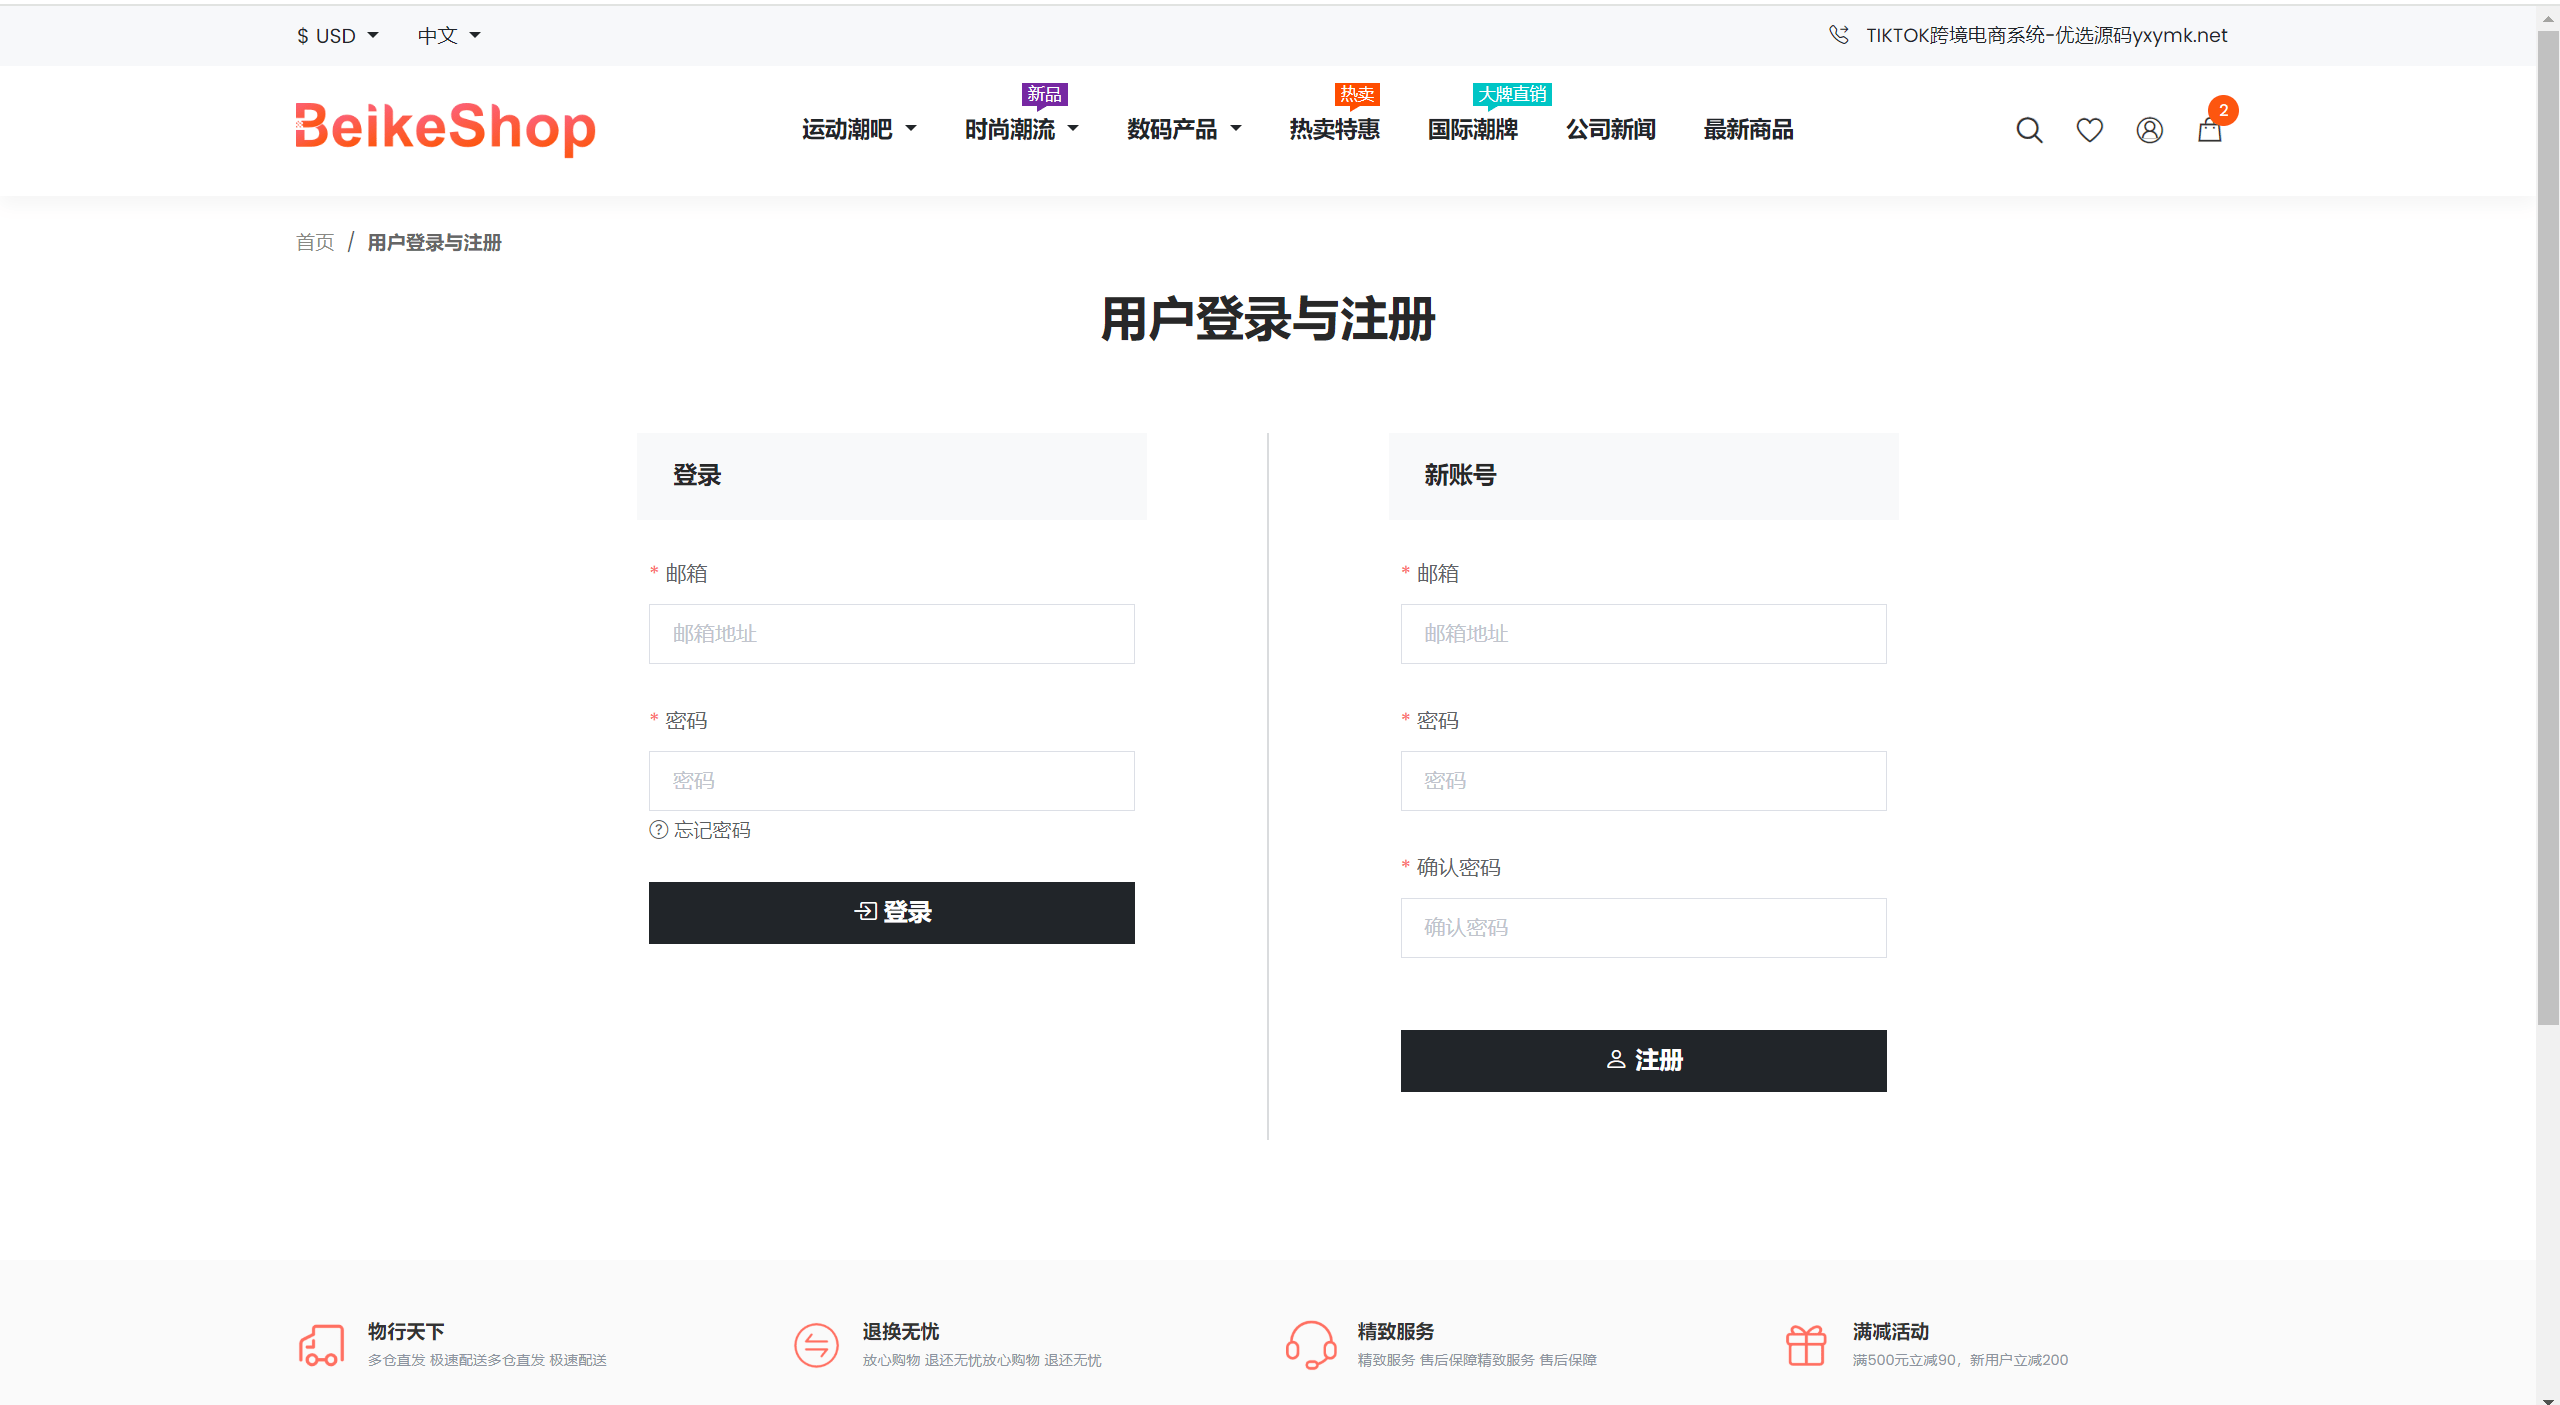Click the black 登录 button
2560x1405 pixels.
(891, 912)
